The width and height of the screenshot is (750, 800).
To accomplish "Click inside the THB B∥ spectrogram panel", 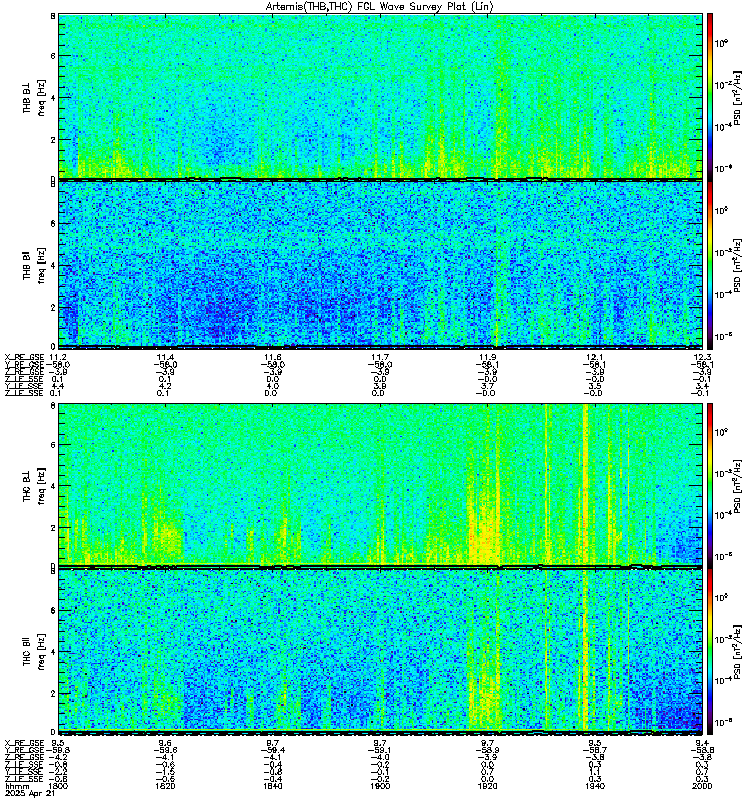I will (x=380, y=264).
